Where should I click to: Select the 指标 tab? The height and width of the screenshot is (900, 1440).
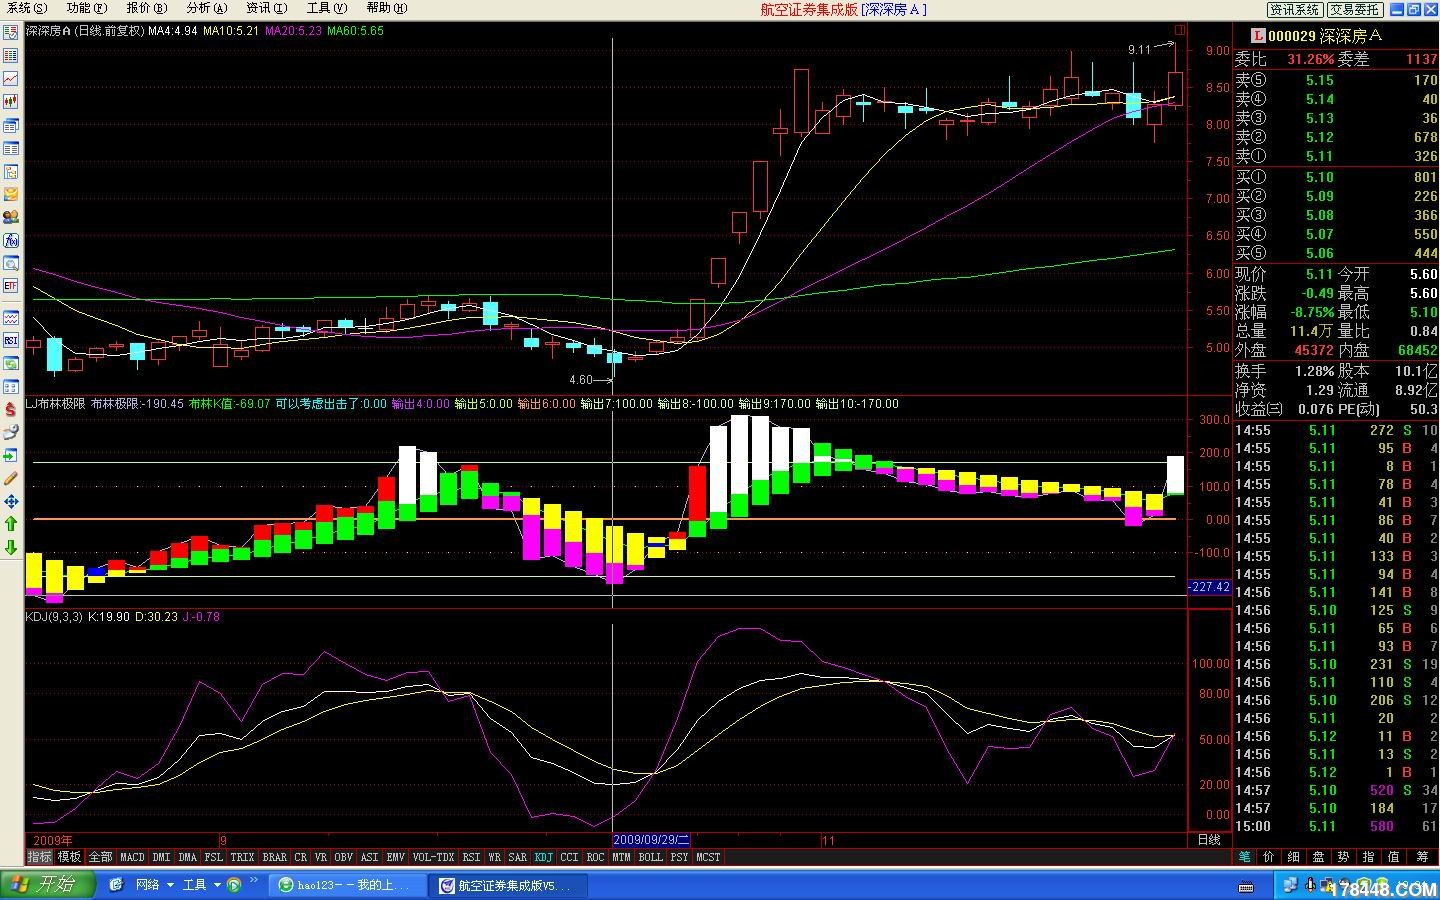point(40,857)
